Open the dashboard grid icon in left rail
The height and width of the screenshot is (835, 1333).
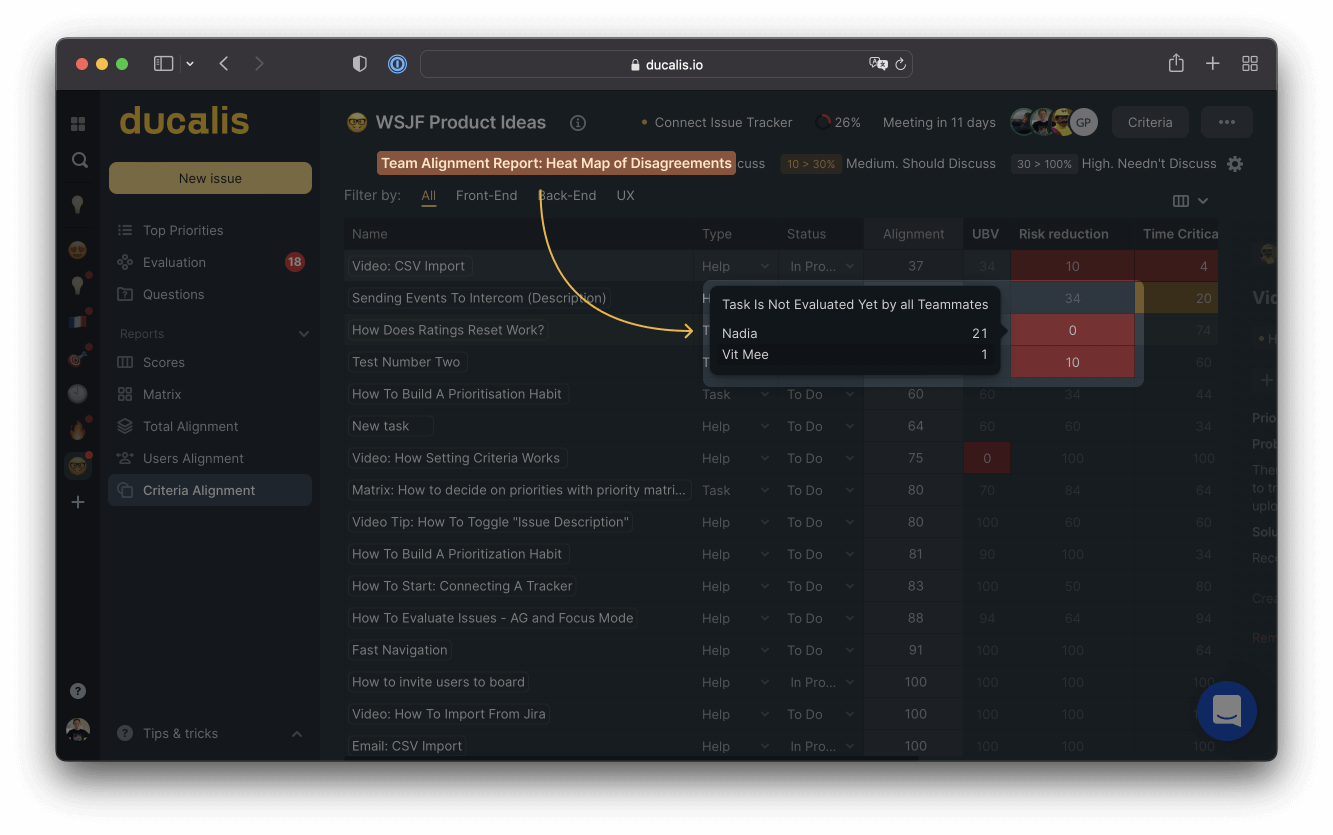coord(78,124)
